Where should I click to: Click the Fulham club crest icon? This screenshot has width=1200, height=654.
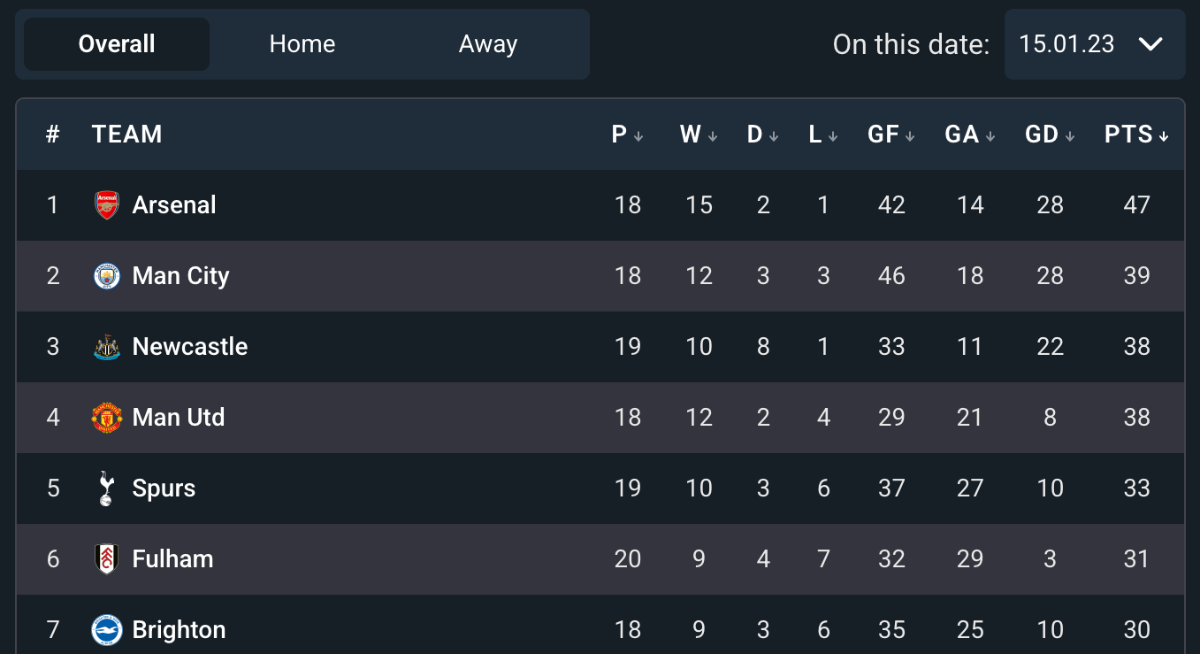point(107,559)
